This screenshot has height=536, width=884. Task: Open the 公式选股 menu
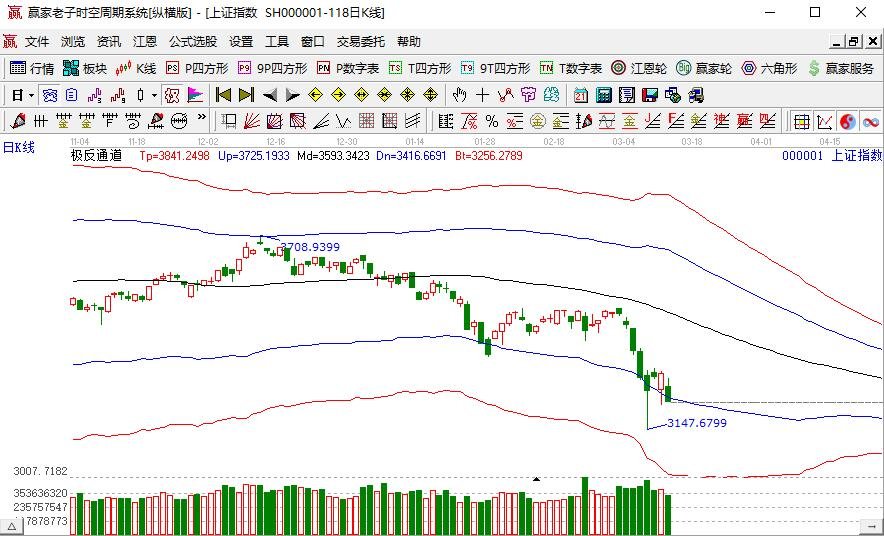(x=193, y=42)
